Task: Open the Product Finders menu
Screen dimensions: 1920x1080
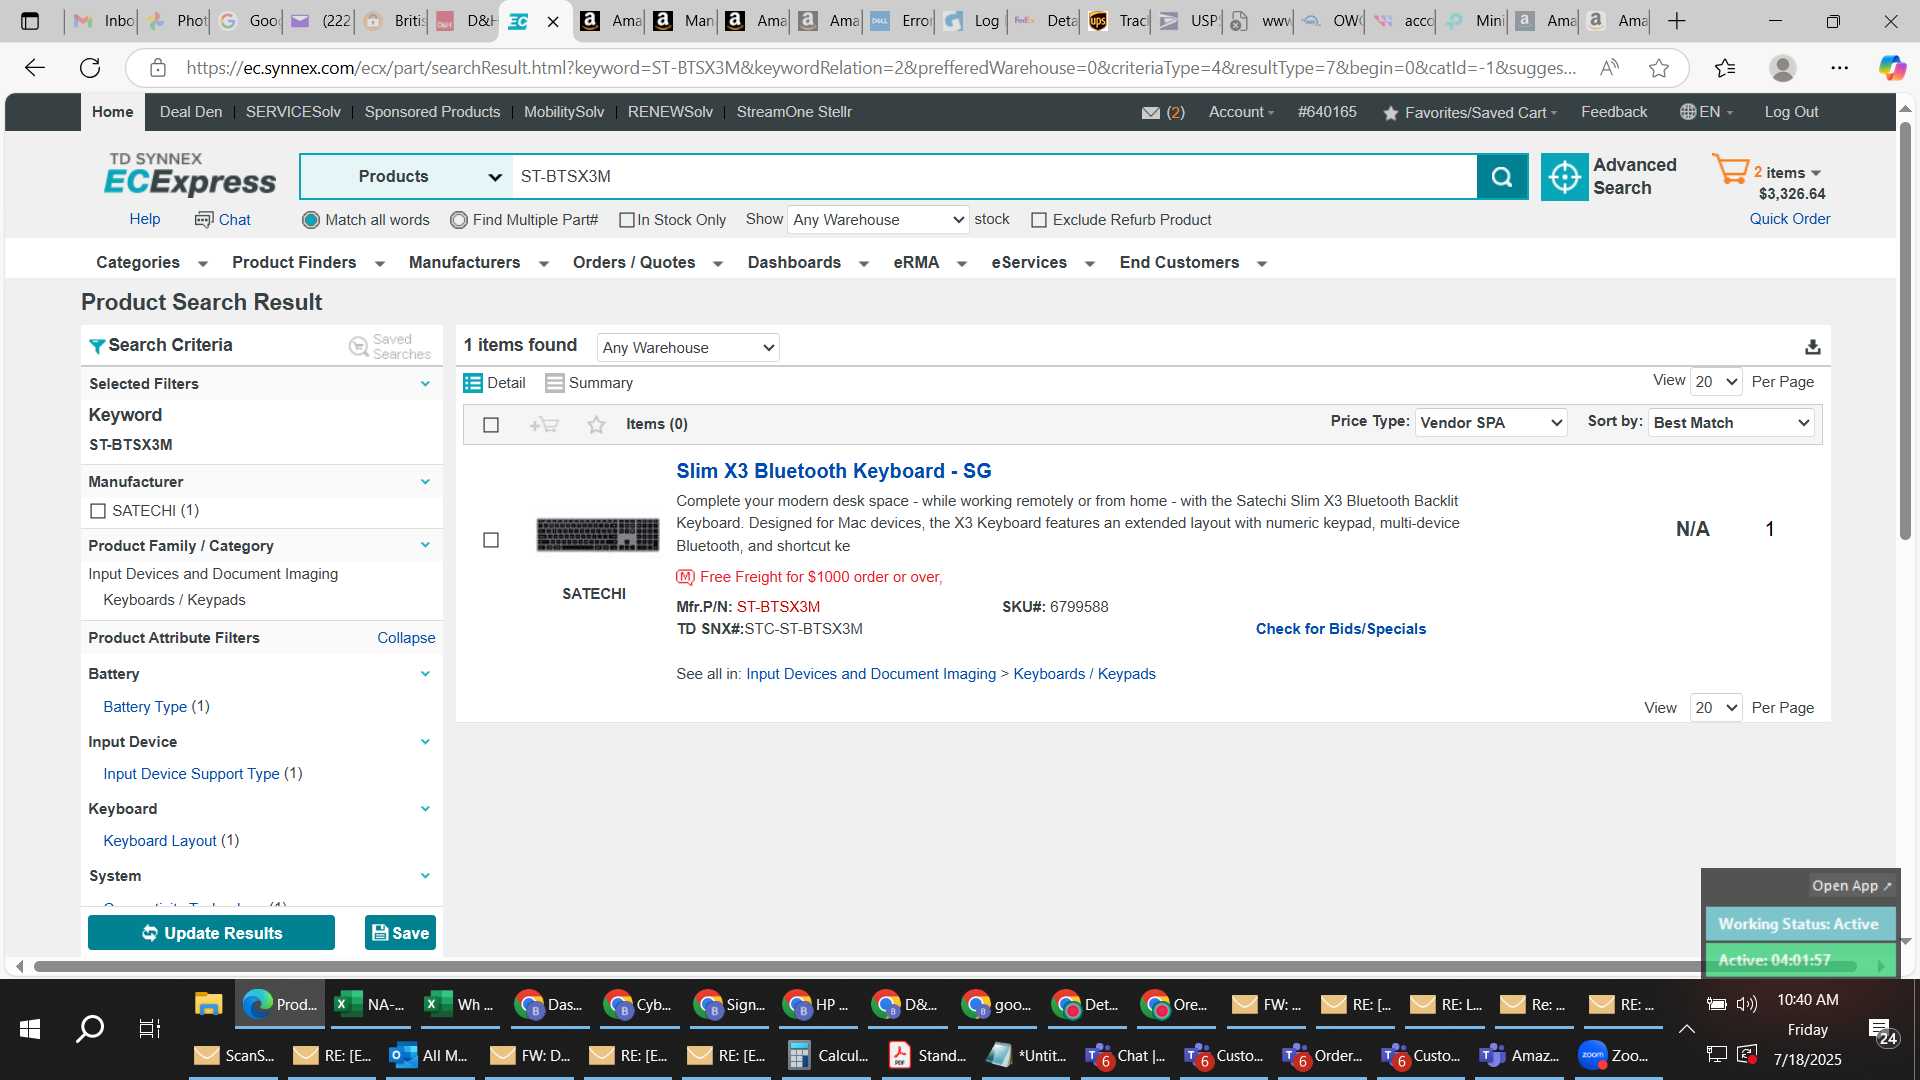Action: click(x=308, y=263)
